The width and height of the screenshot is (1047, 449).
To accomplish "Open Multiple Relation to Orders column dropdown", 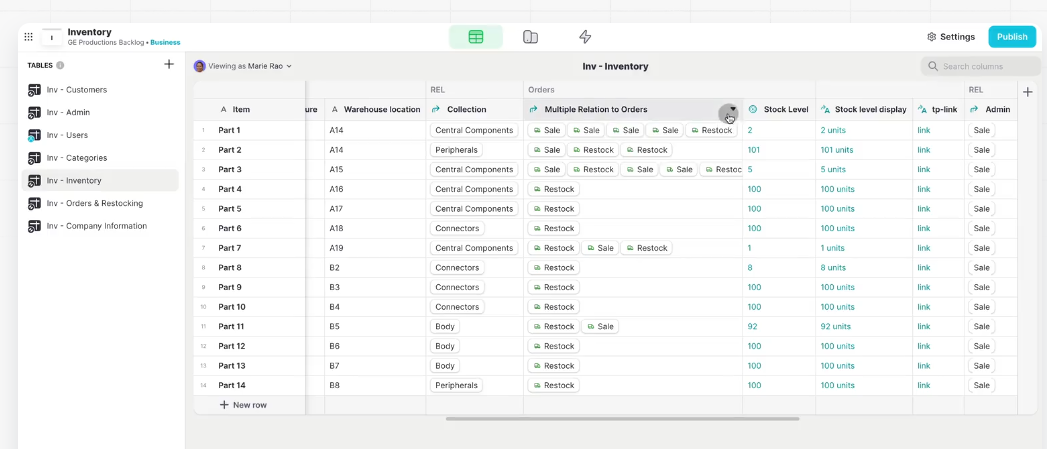I will [732, 110].
